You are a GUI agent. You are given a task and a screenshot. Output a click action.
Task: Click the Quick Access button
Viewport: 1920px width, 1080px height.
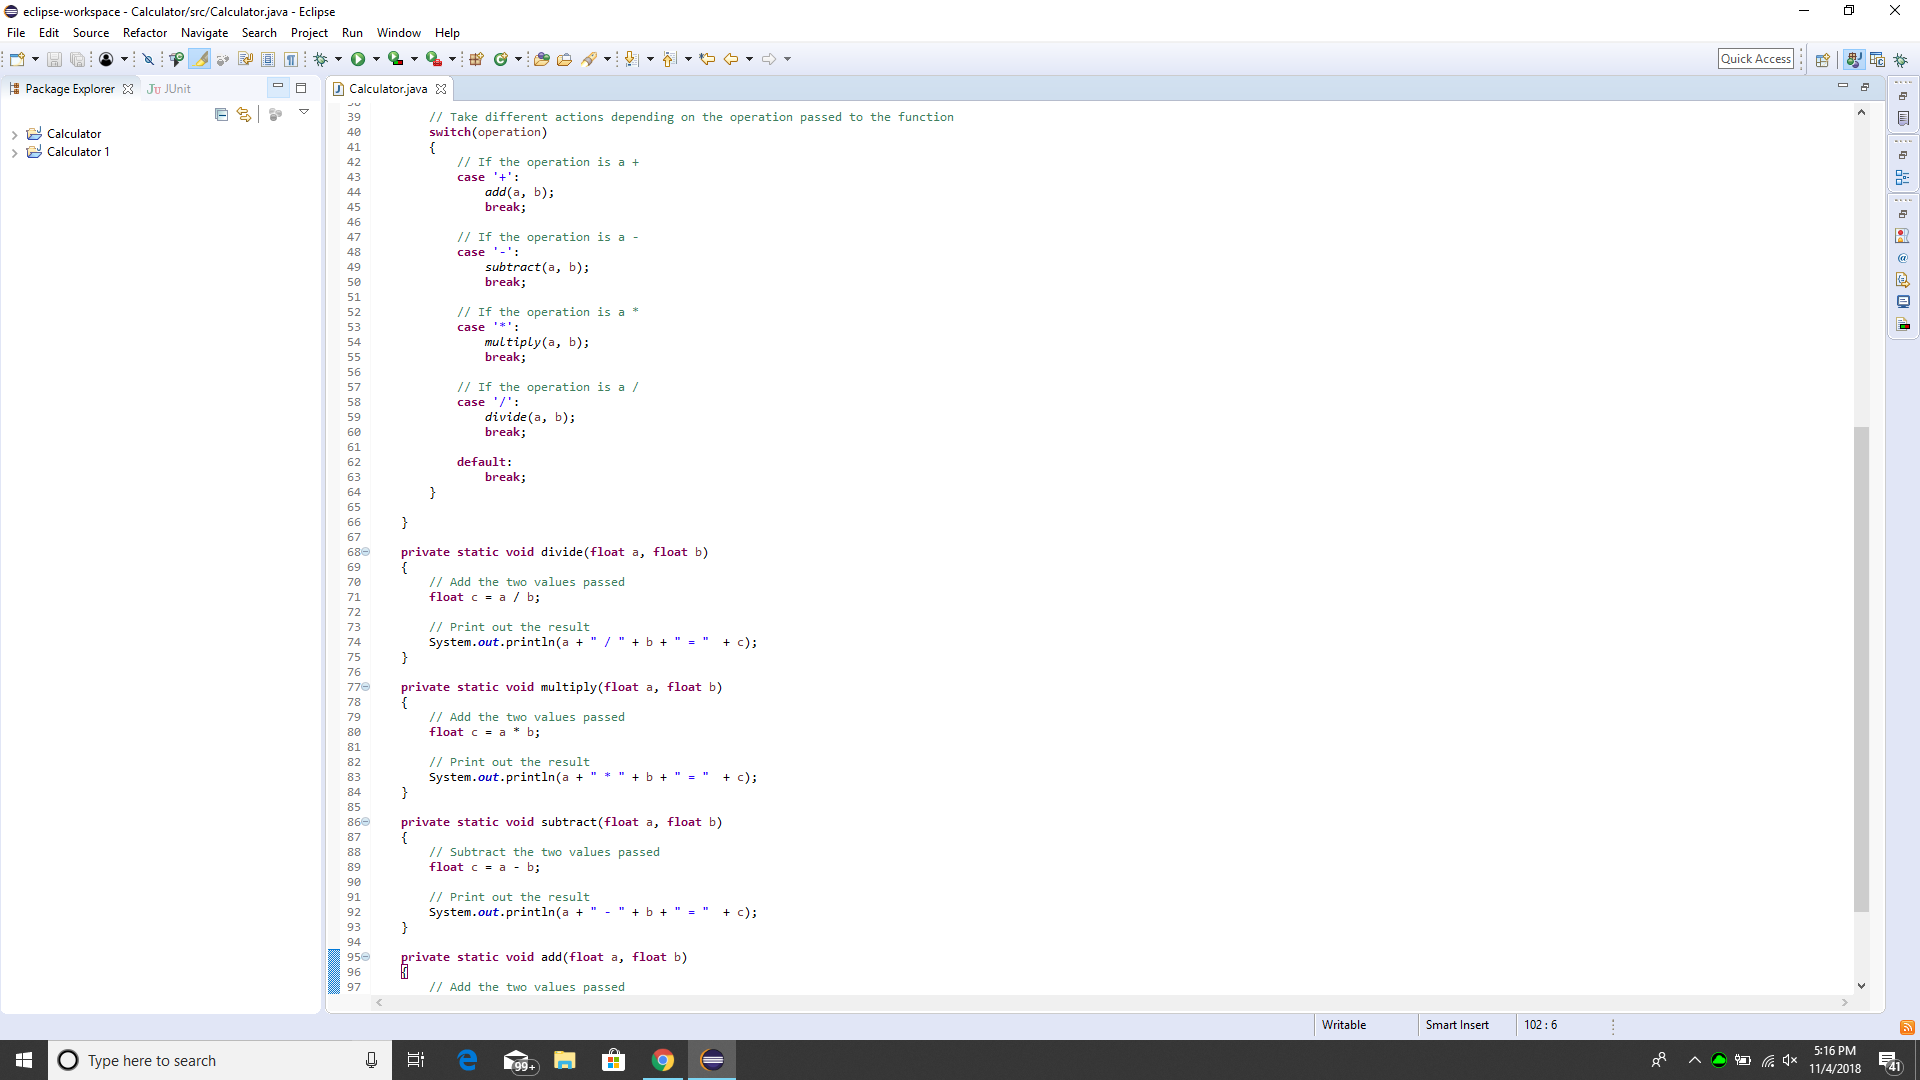pyautogui.click(x=1756, y=58)
